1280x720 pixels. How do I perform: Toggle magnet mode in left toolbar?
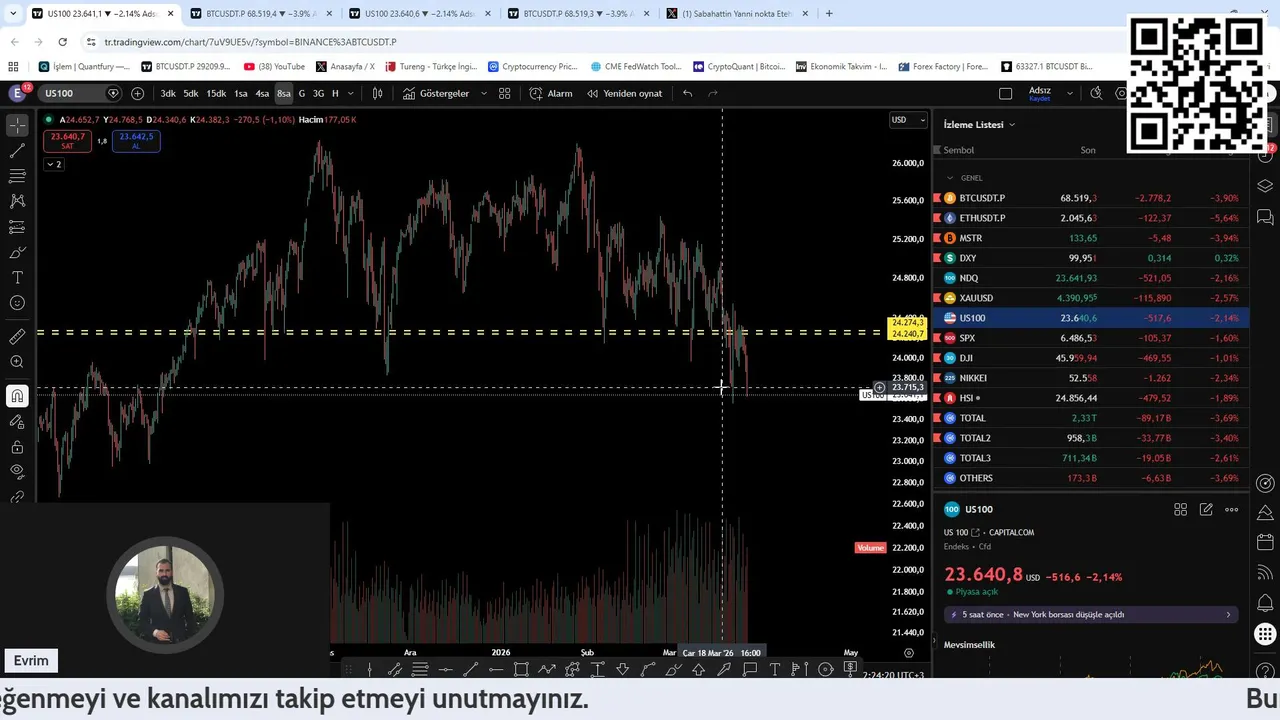pos(17,396)
